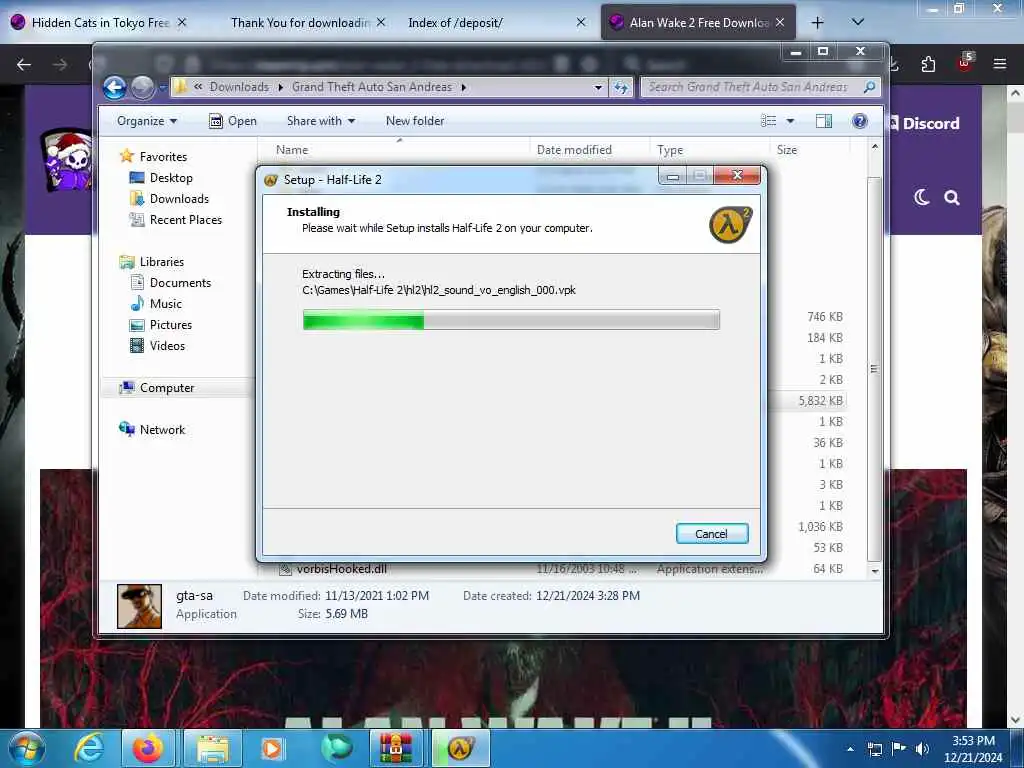Screen dimensions: 1024x768
Task: Open WinRAR taskbar icon
Action: pyautogui.click(x=396, y=748)
